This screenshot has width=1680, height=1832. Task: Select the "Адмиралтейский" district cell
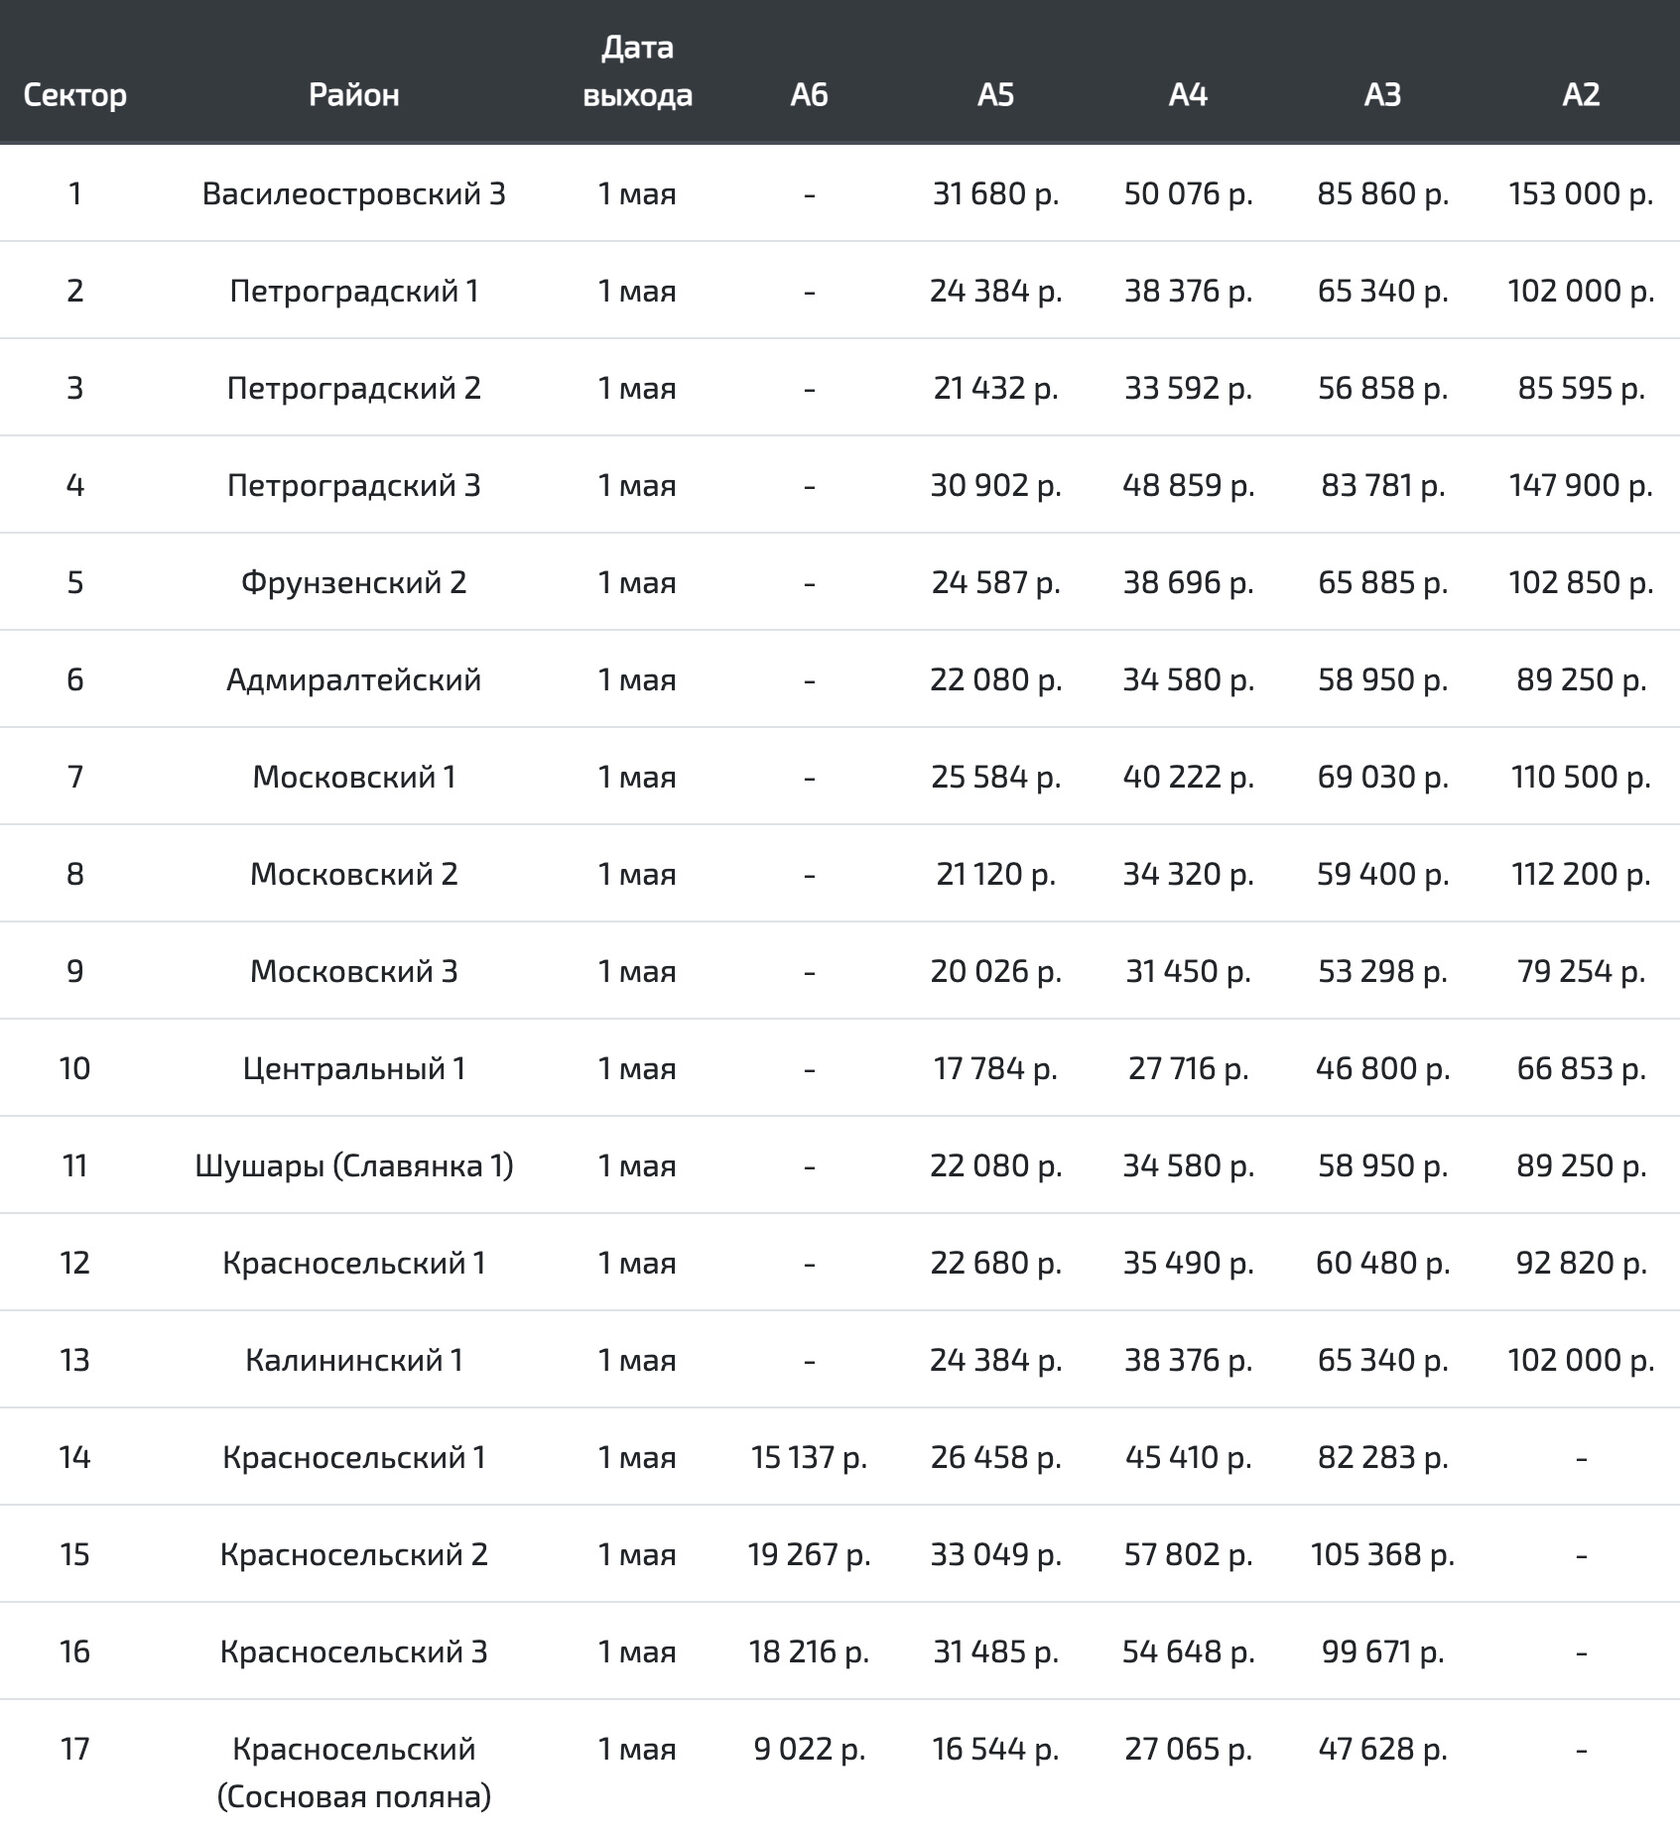tap(354, 680)
